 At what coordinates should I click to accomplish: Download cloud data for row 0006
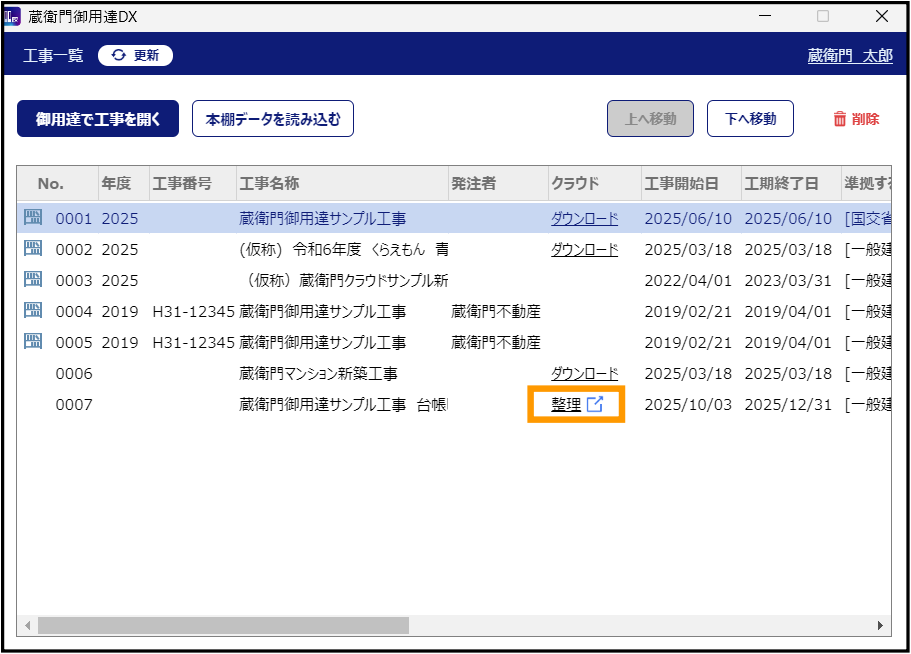(584, 373)
